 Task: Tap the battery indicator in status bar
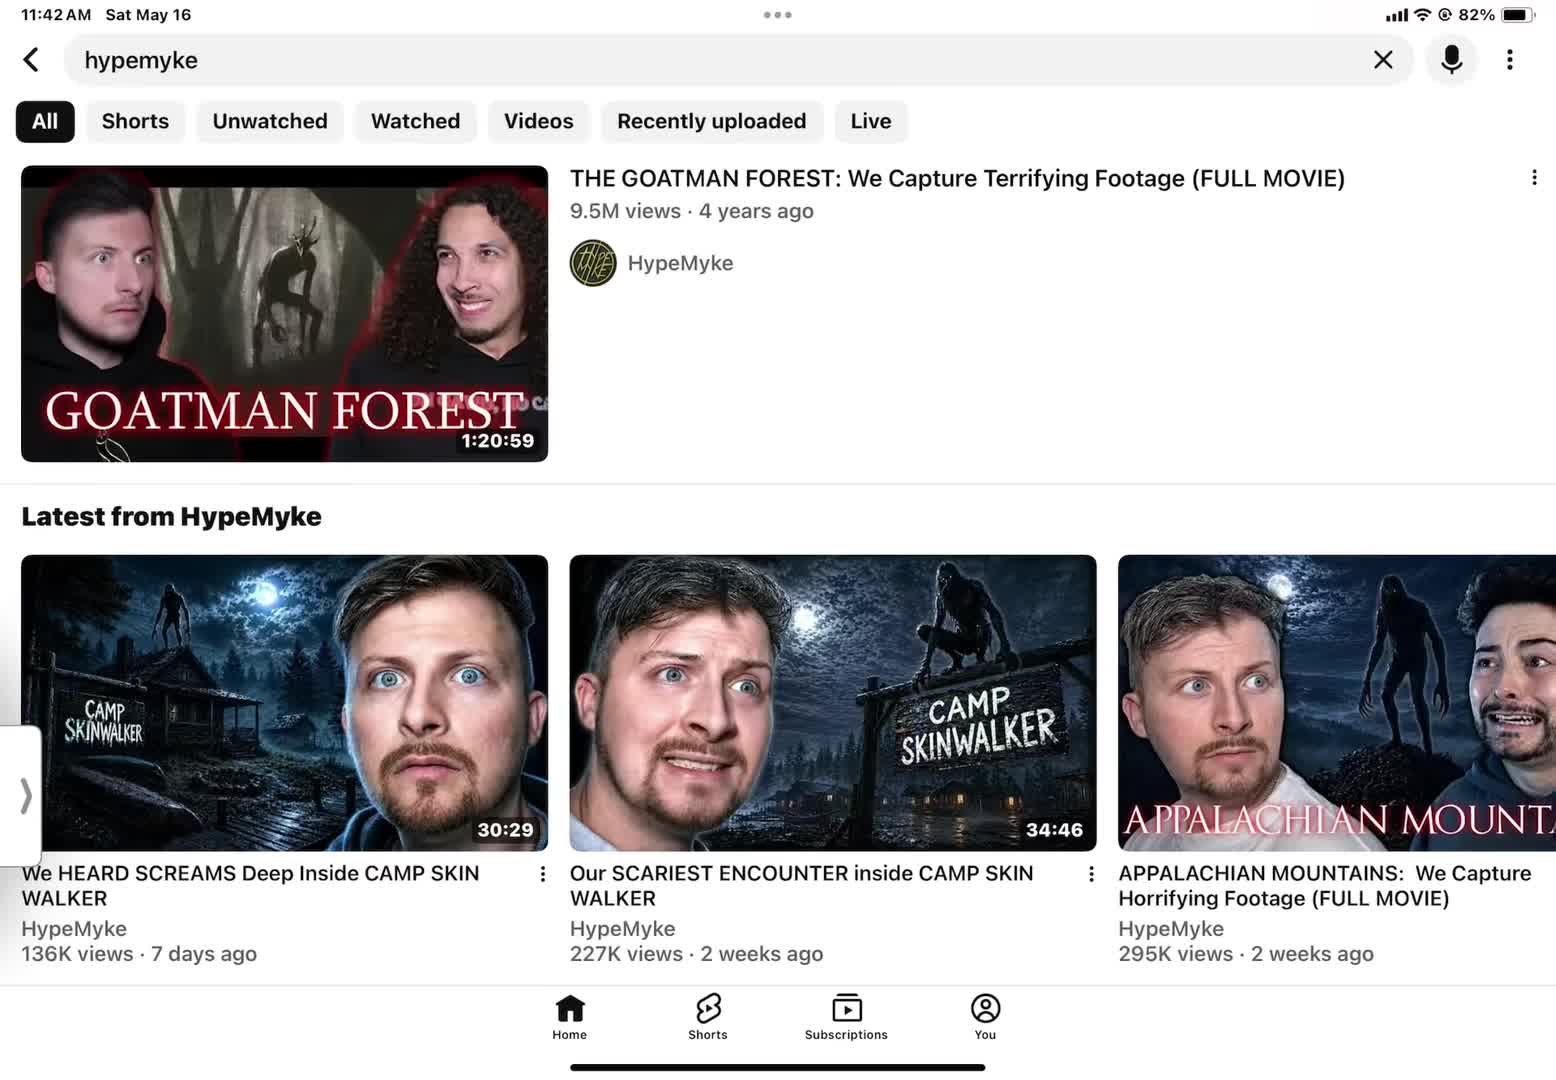(x=1517, y=15)
